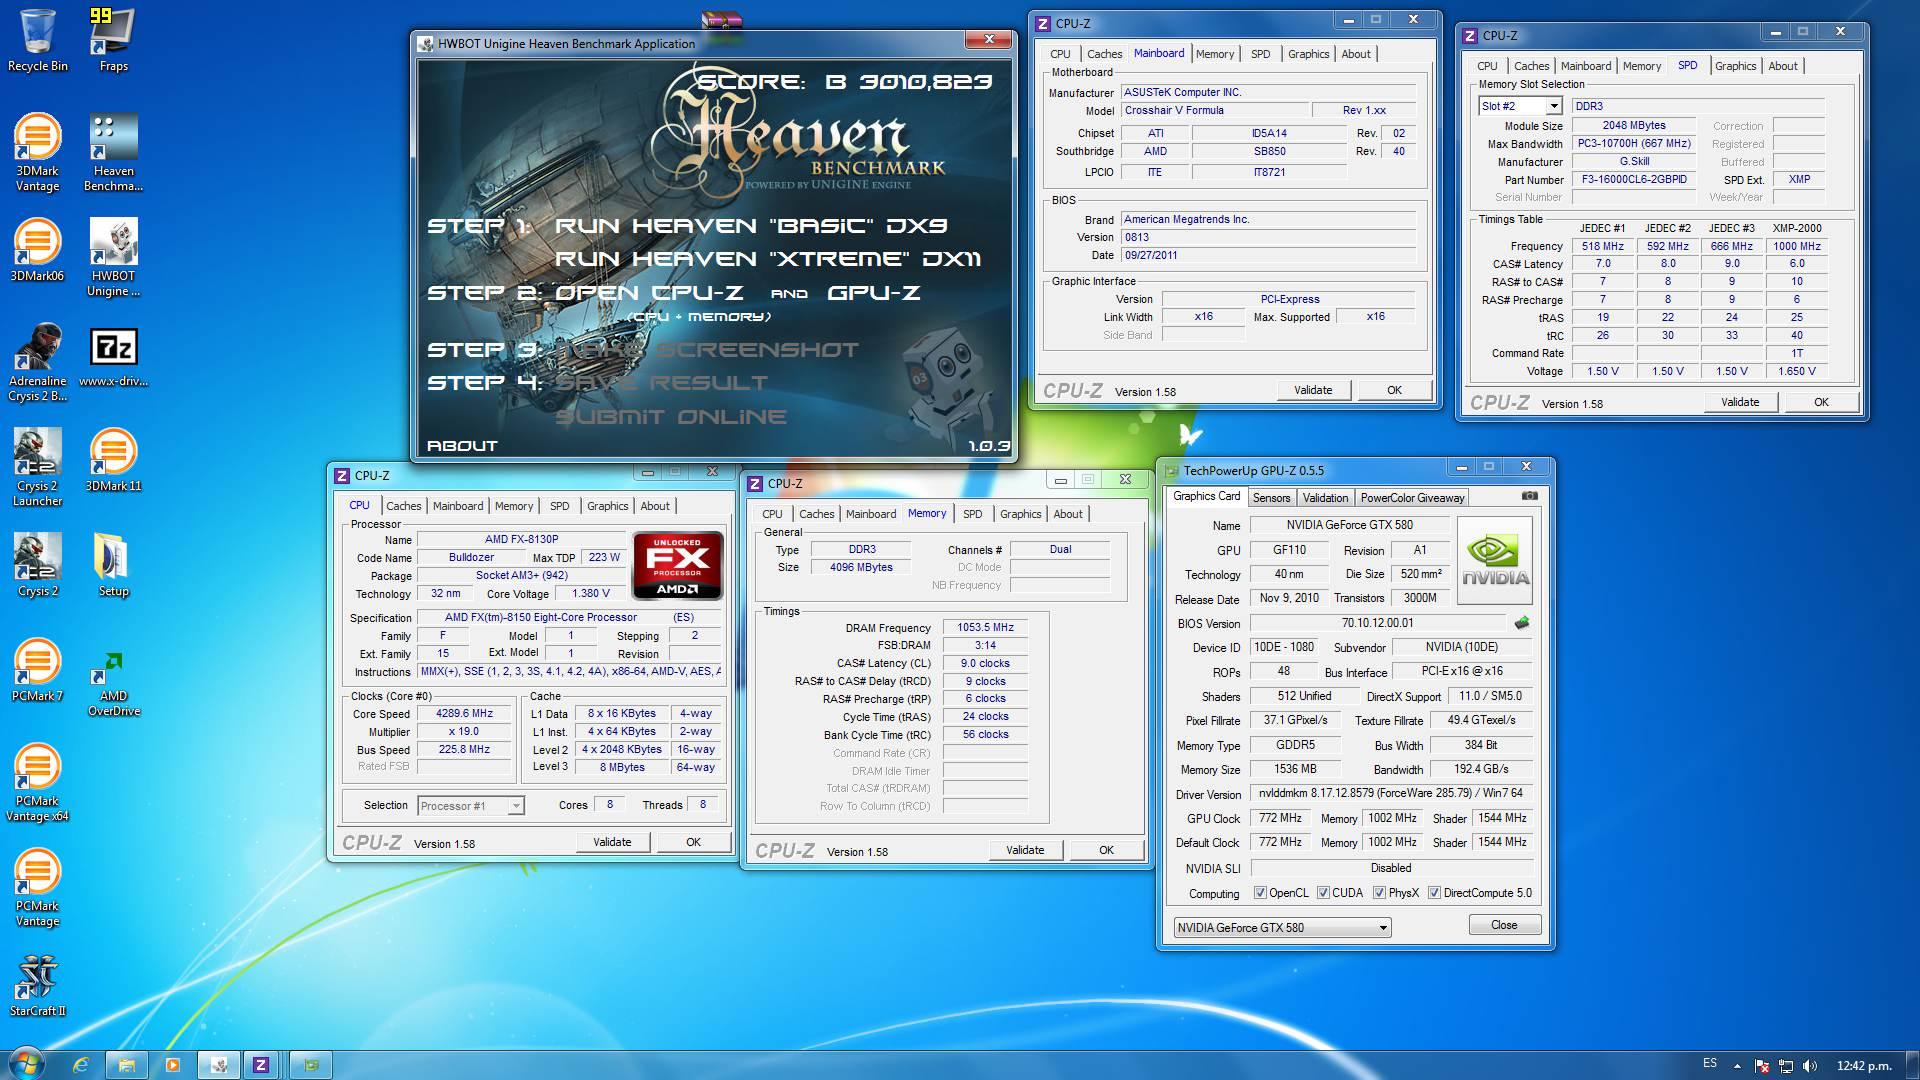Click the GPU-Z Driver Version field

1391,793
